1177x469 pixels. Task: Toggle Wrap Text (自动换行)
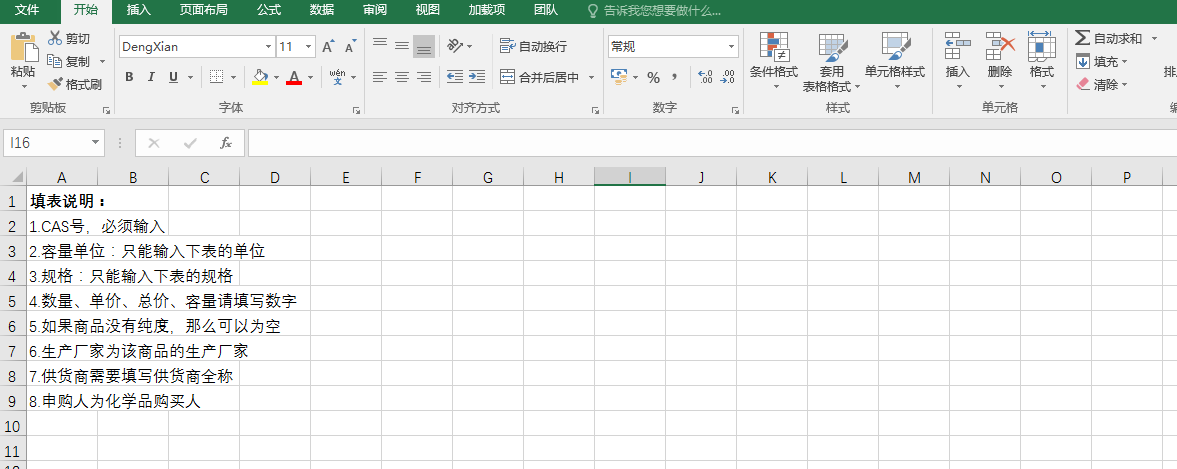[x=534, y=46]
